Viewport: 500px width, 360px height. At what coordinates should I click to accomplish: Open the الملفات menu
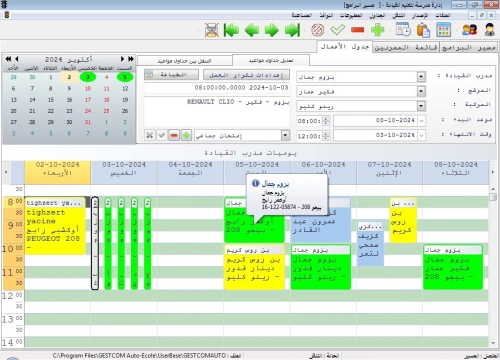443,15
